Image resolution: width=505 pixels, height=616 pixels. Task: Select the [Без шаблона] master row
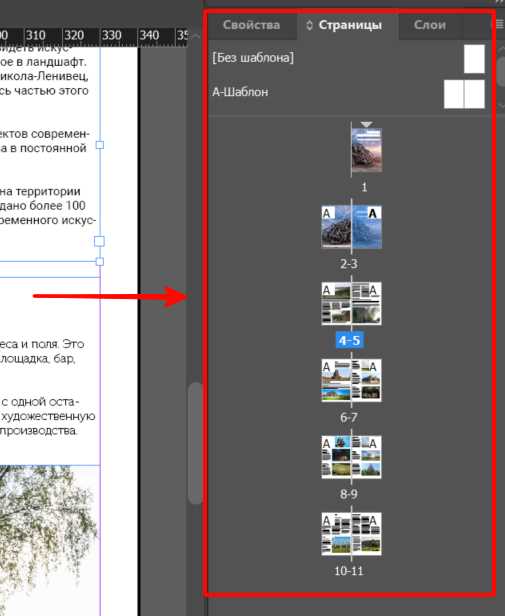pos(348,58)
